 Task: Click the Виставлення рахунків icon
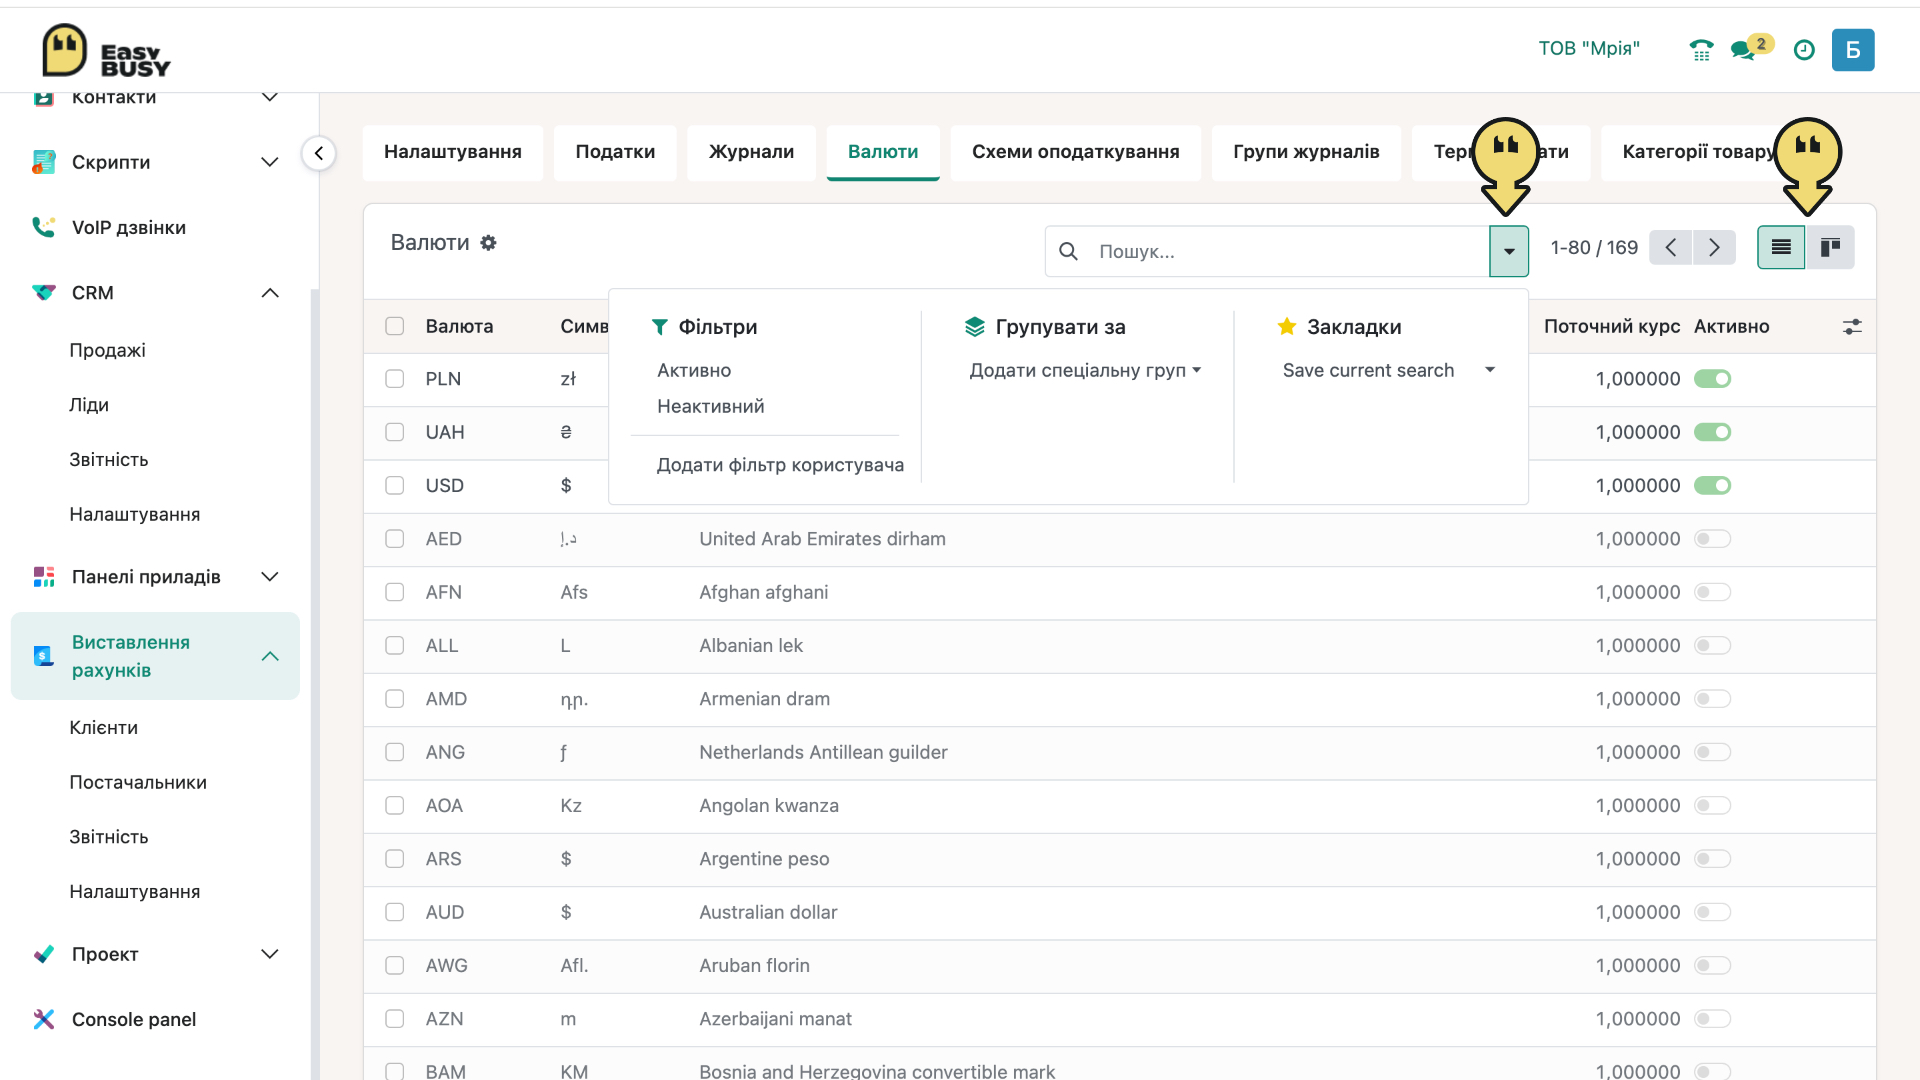(x=44, y=656)
